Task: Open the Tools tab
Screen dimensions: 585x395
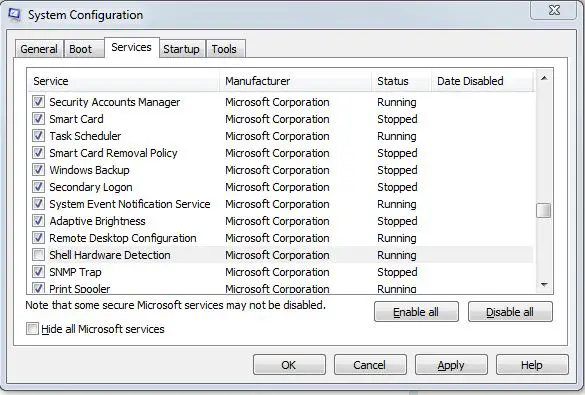Action: [x=225, y=49]
